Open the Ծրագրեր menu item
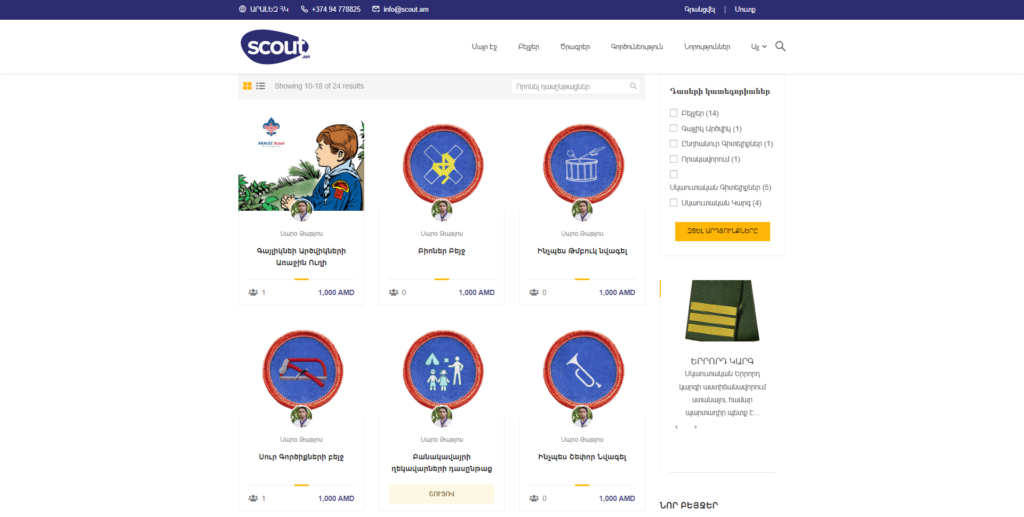Image resolution: width=1024 pixels, height=517 pixels. pos(575,46)
